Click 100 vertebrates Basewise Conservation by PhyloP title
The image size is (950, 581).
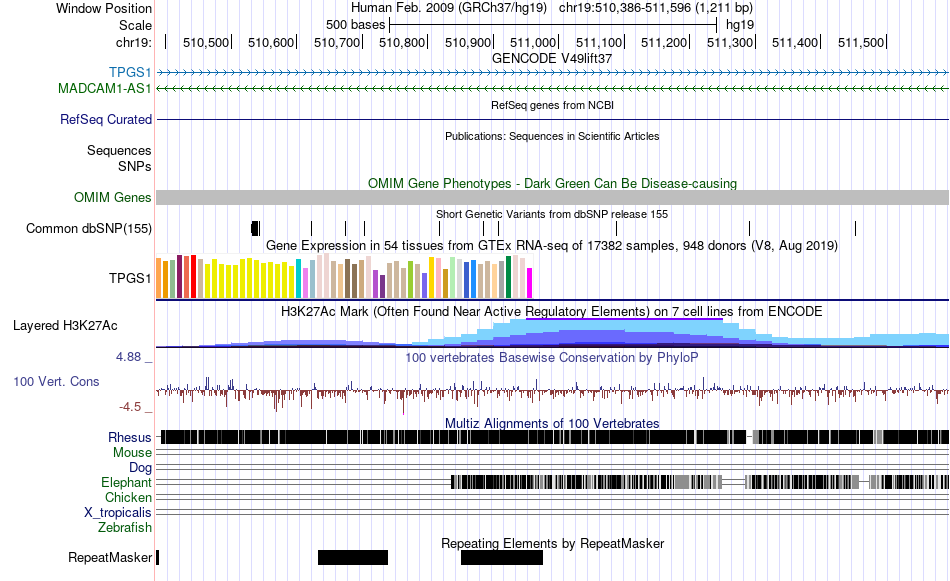tap(552, 357)
